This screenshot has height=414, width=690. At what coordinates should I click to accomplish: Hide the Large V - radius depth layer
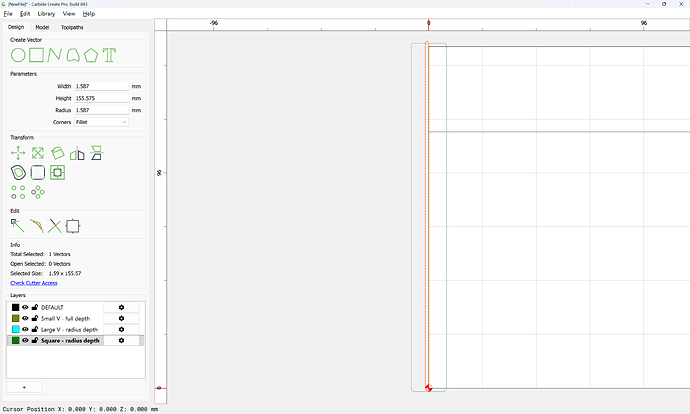pos(25,330)
